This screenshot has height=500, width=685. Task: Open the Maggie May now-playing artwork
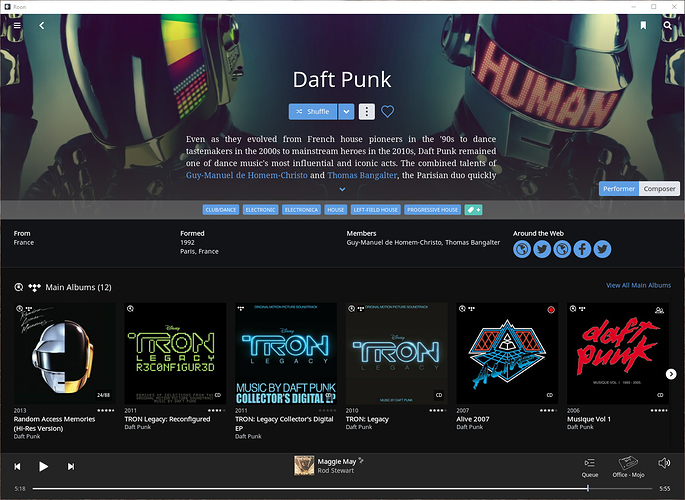(x=304, y=466)
